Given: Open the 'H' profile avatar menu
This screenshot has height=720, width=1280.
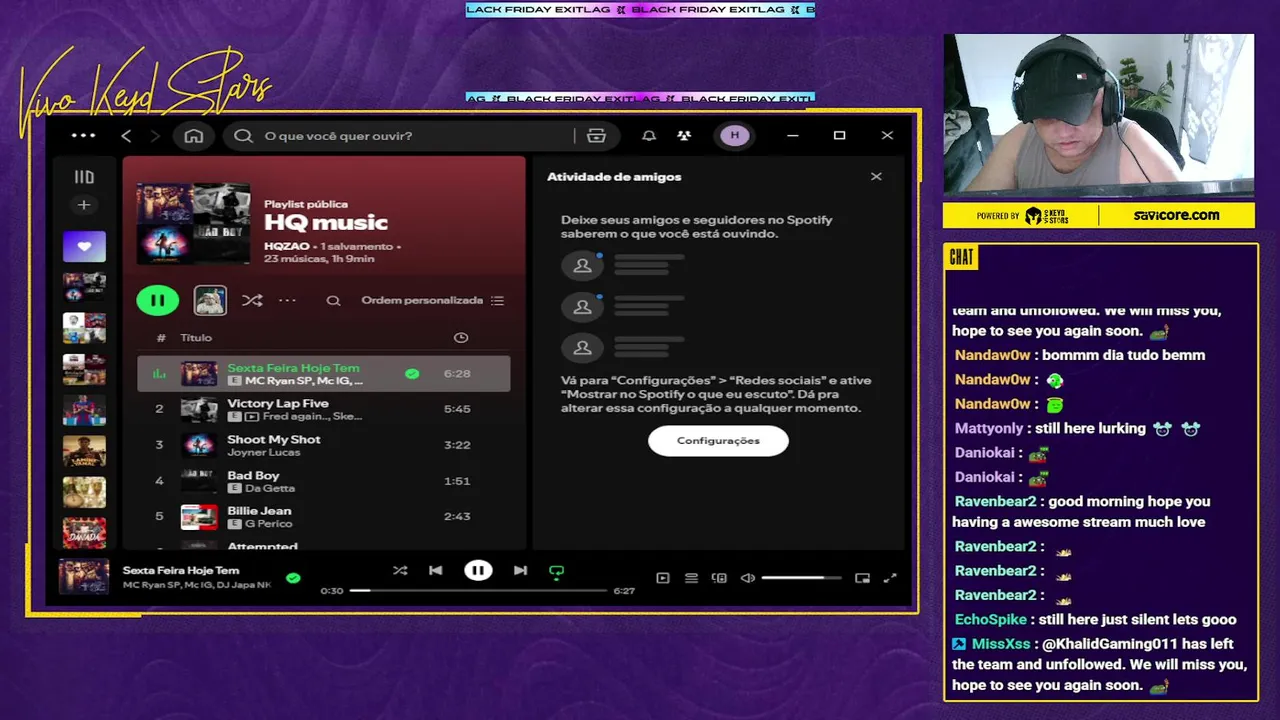Looking at the screenshot, I should click(735, 136).
